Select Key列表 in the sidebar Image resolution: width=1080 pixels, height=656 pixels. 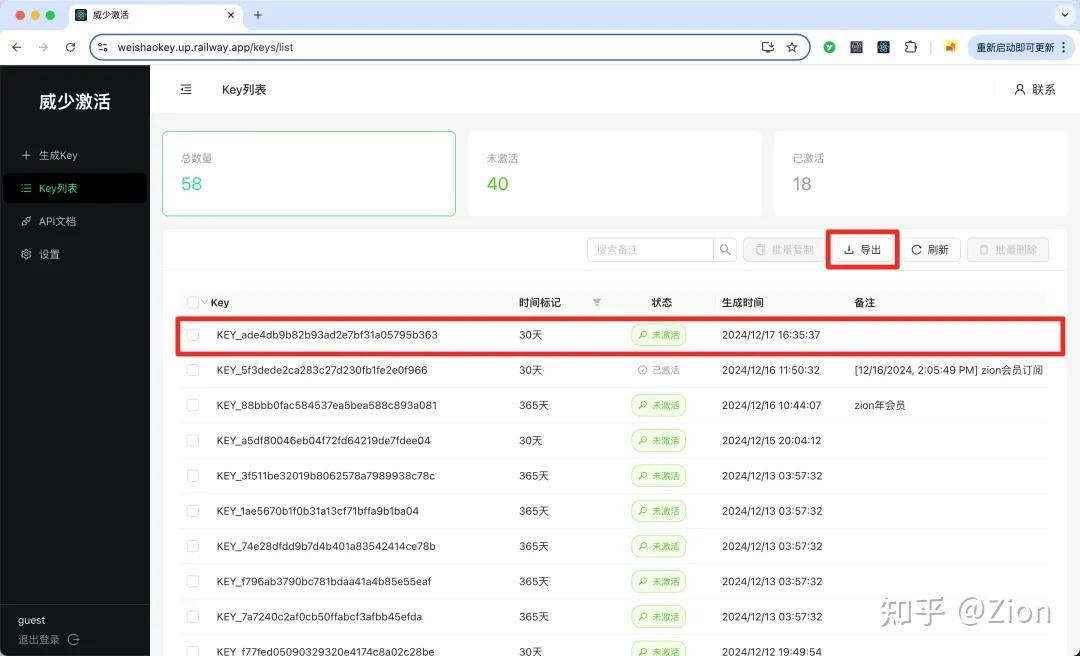(x=74, y=188)
